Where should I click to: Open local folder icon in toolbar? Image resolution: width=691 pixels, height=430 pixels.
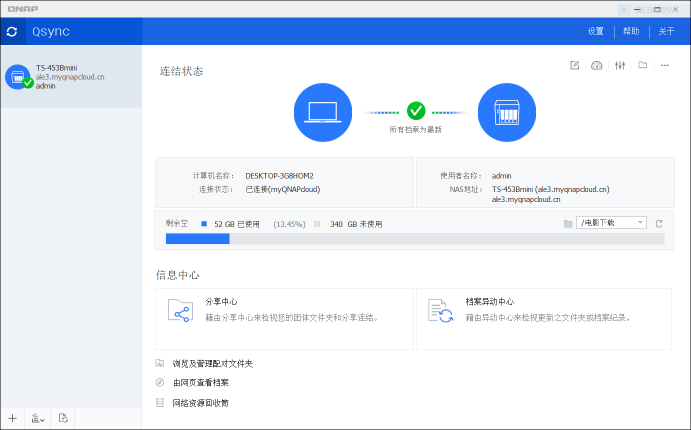coord(643,65)
